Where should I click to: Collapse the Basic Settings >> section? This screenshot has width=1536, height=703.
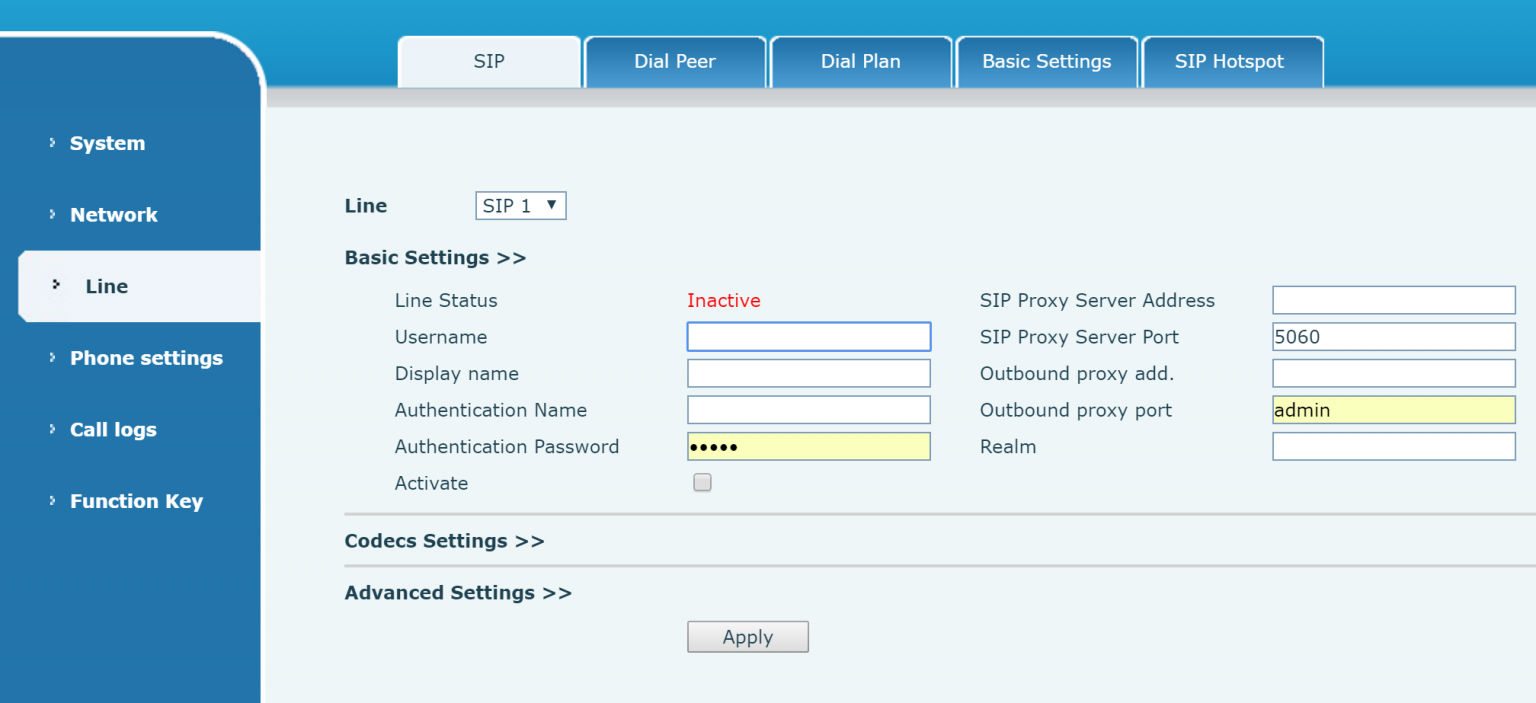pos(435,258)
